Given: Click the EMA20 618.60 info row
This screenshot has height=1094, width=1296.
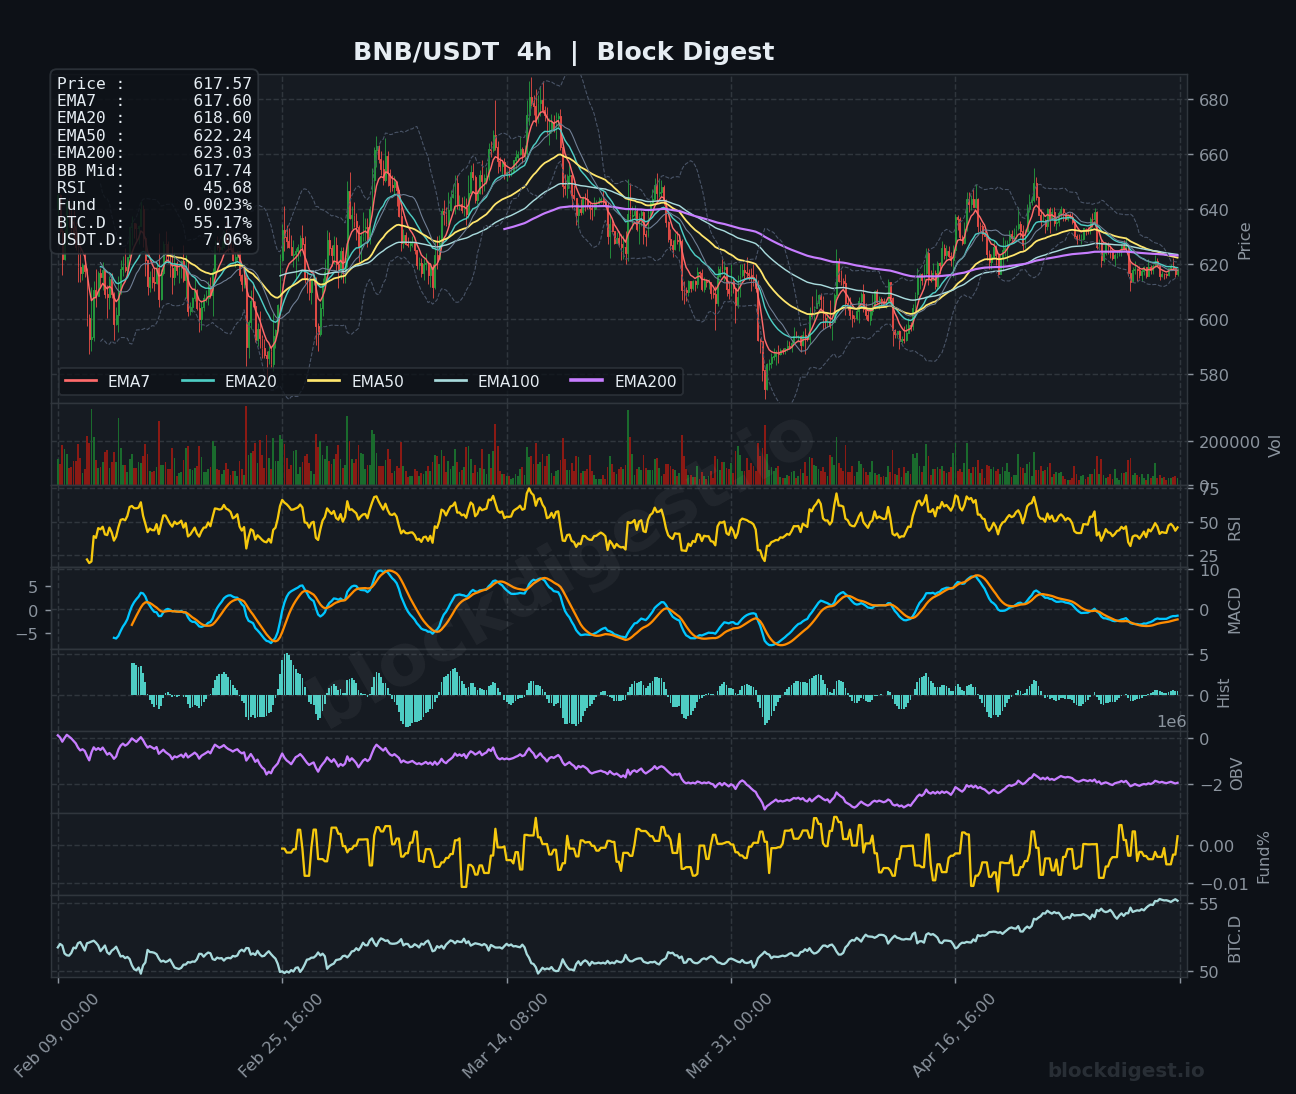Looking at the screenshot, I should (154, 118).
